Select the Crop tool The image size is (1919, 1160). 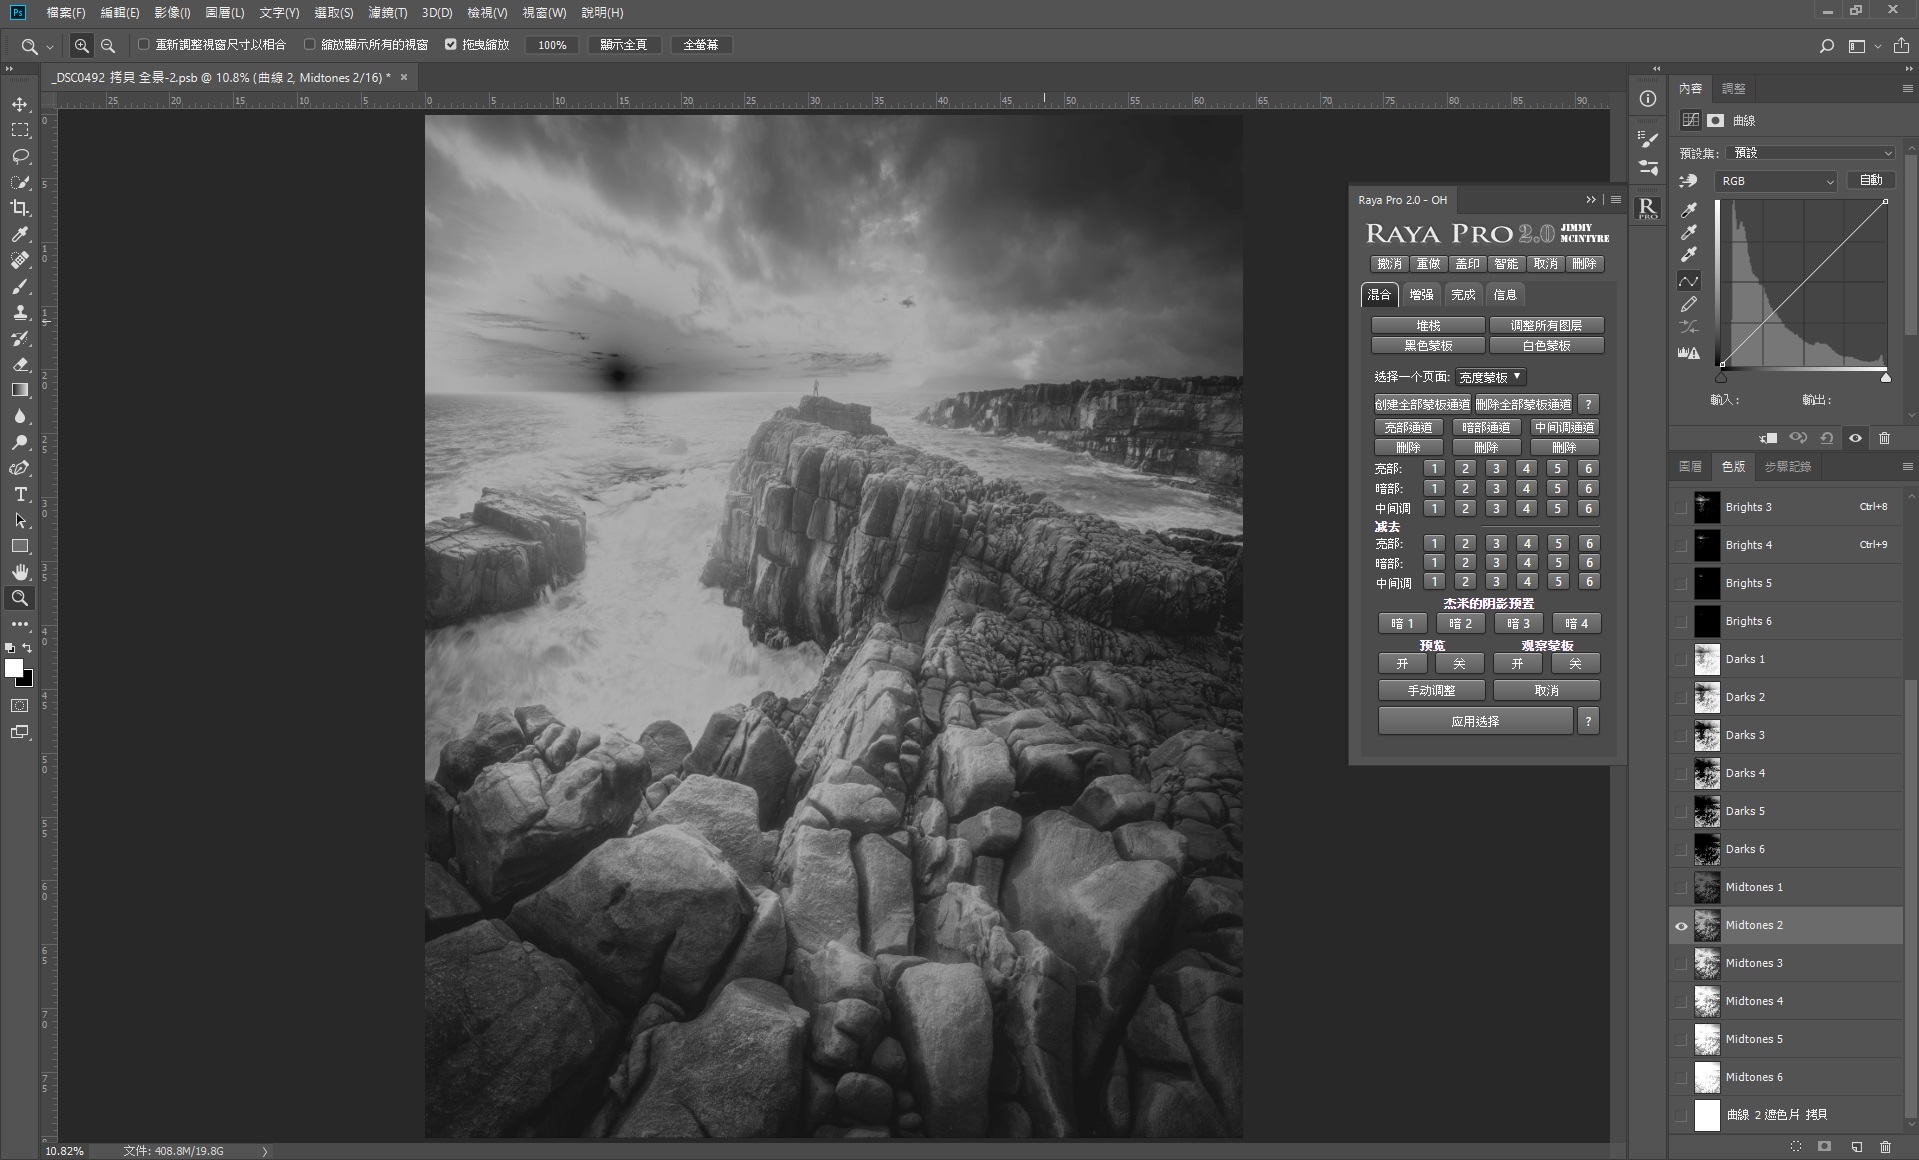[x=20, y=208]
